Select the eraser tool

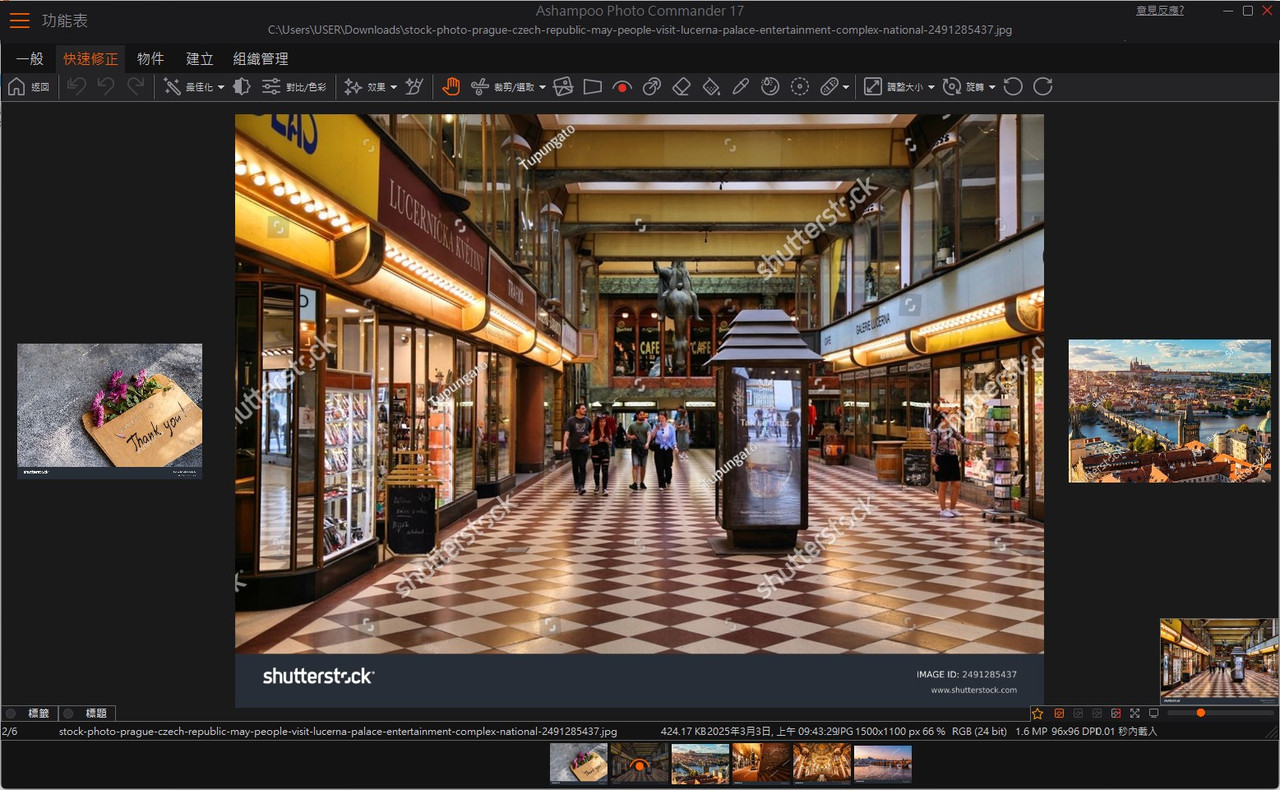click(681, 87)
